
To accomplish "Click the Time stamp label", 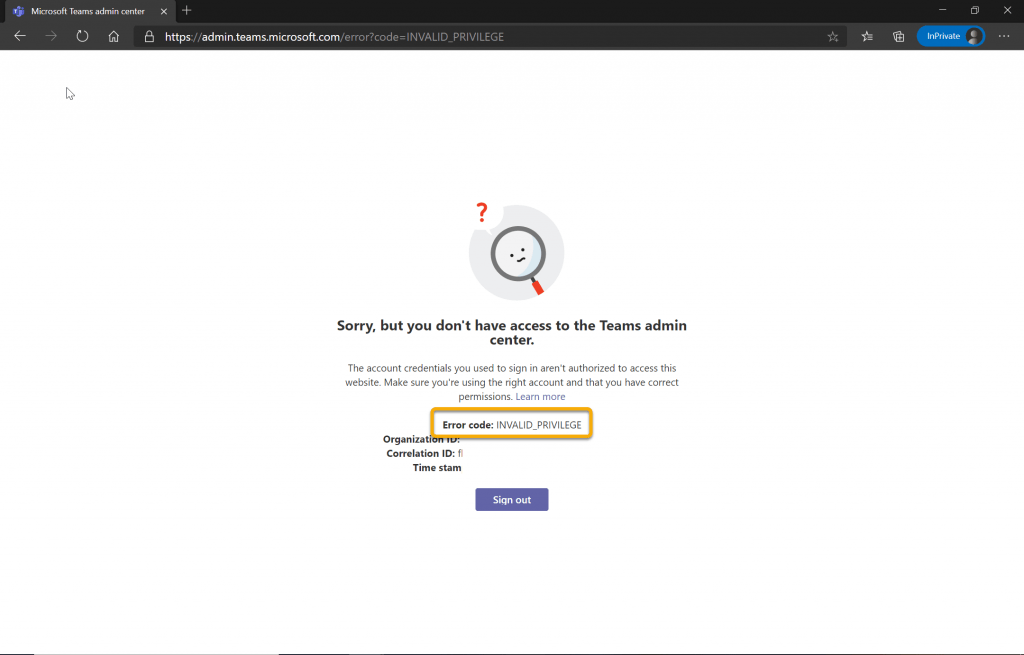I will coord(437,468).
